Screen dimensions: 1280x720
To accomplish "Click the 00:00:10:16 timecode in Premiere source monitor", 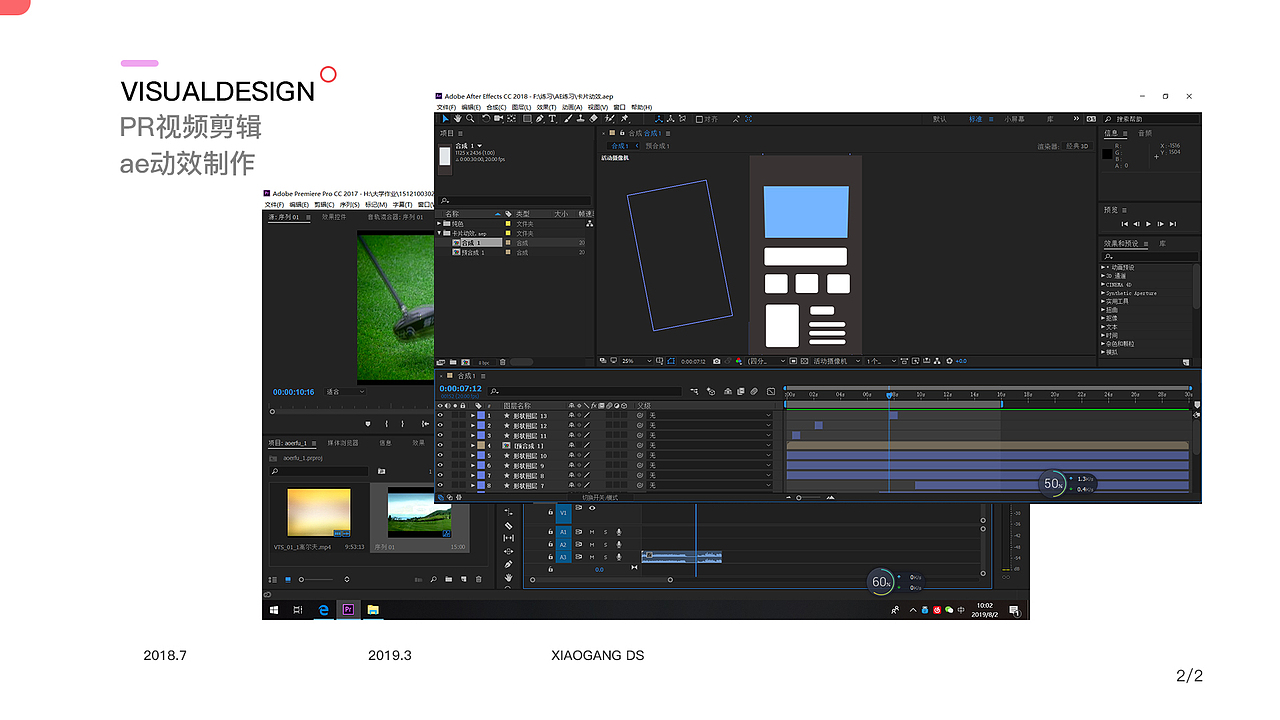I will 294,392.
